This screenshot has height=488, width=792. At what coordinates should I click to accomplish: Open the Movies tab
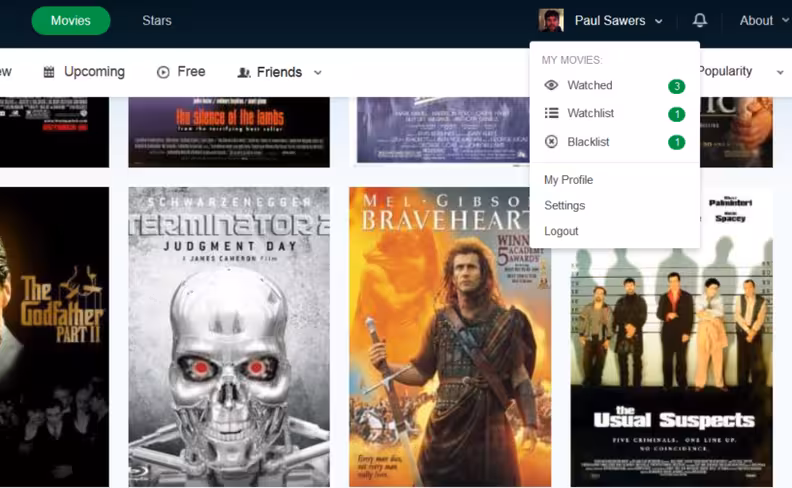coord(71,21)
